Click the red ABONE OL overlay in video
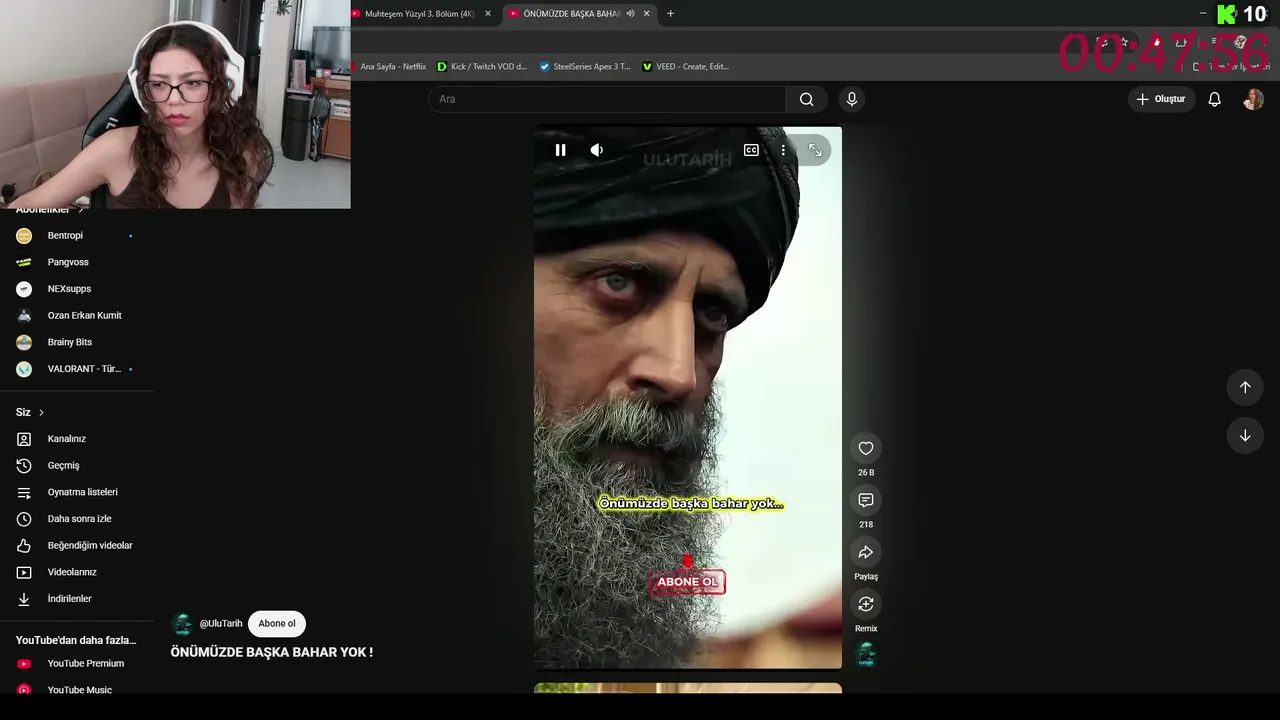 click(x=687, y=582)
